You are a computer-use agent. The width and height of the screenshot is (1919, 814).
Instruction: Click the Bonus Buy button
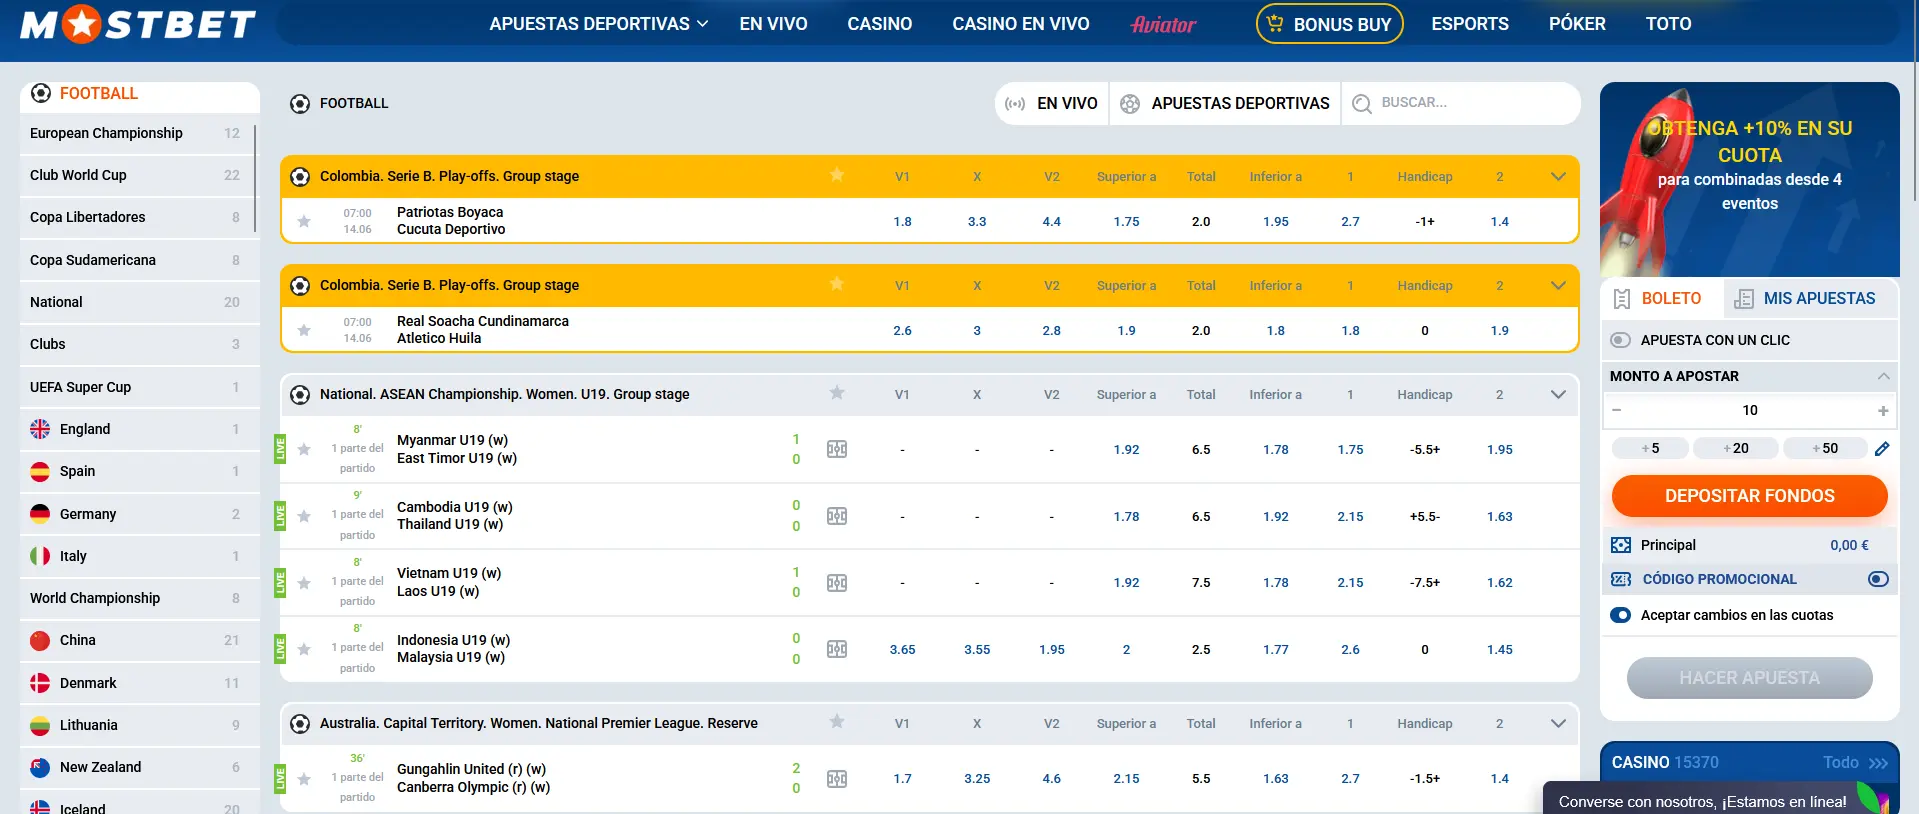pos(1329,24)
